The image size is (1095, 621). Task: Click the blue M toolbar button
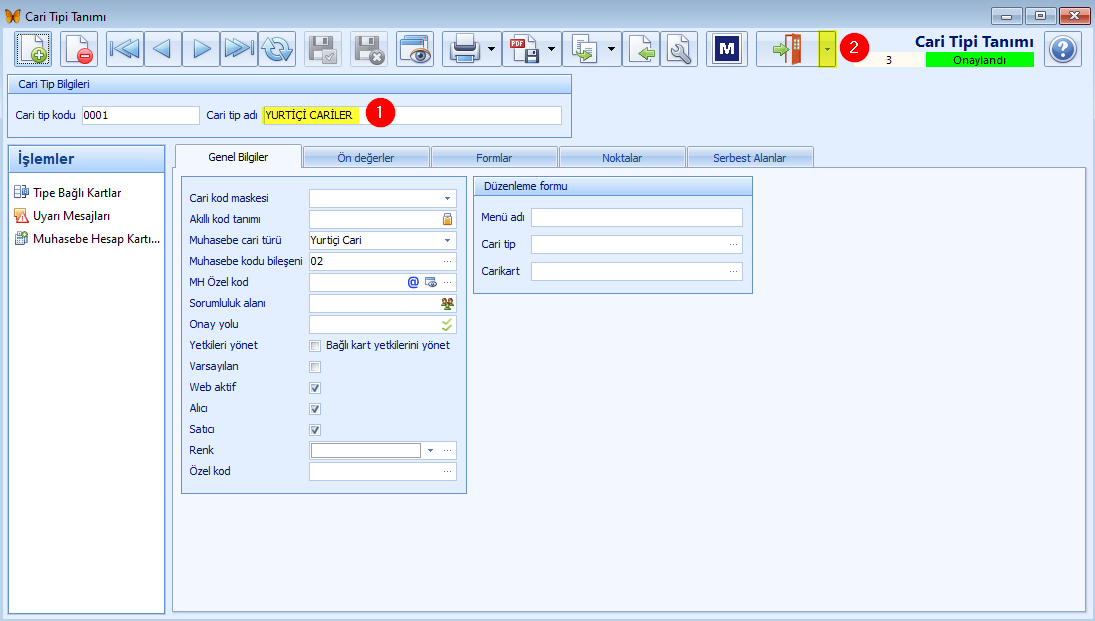click(727, 49)
